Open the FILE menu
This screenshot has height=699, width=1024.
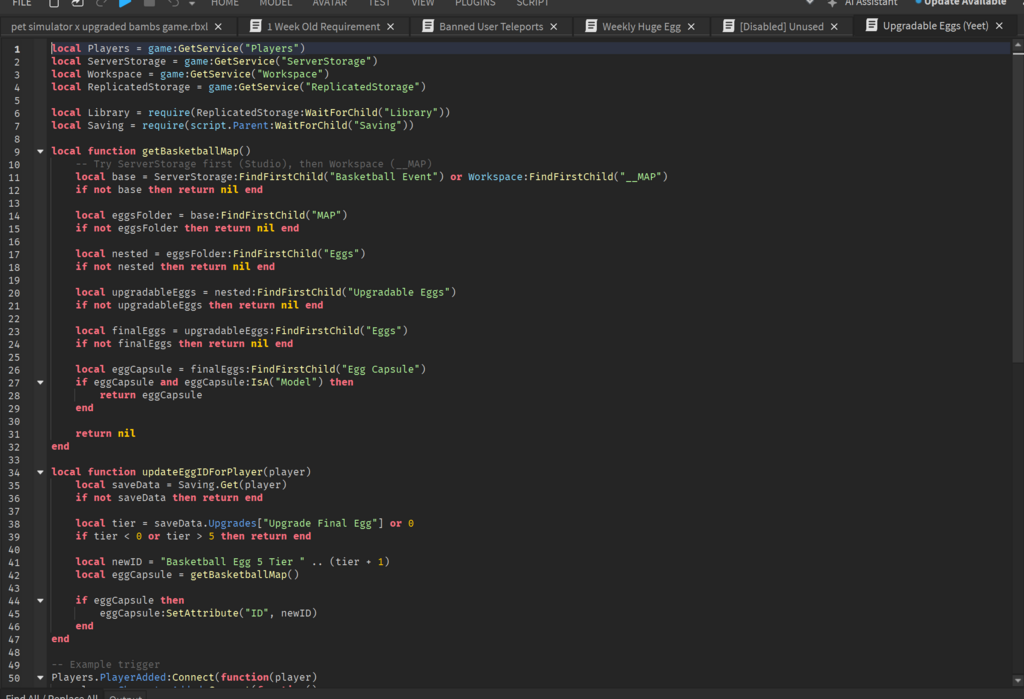click(21, 4)
